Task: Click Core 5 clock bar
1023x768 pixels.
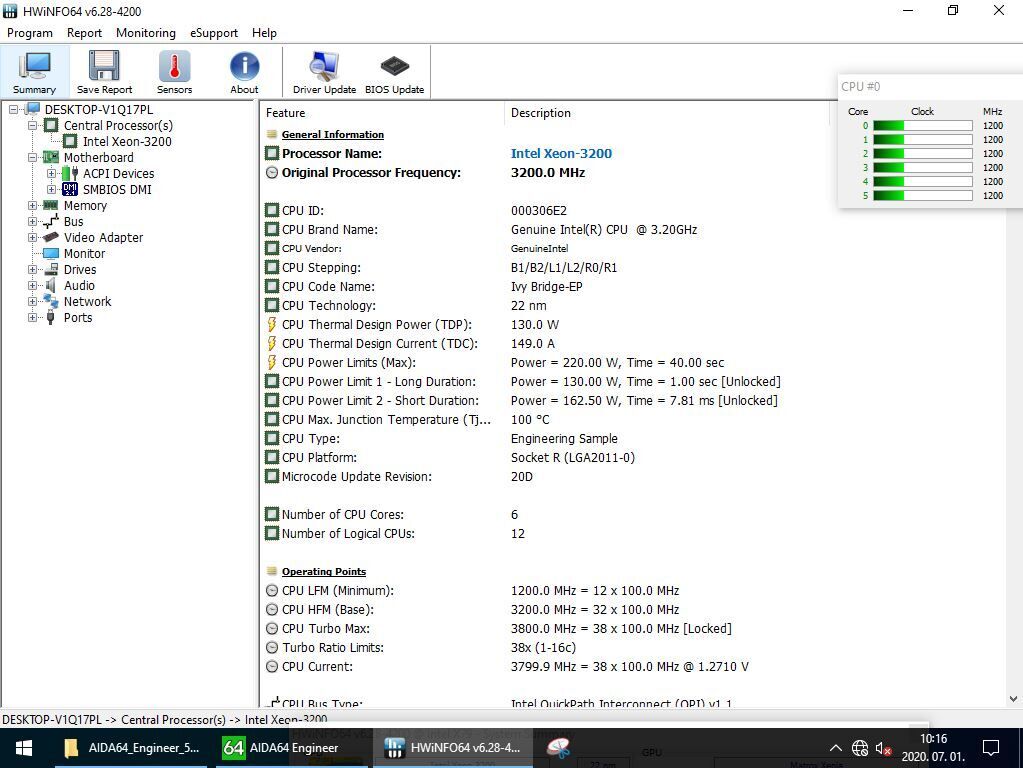Action: (x=923, y=195)
